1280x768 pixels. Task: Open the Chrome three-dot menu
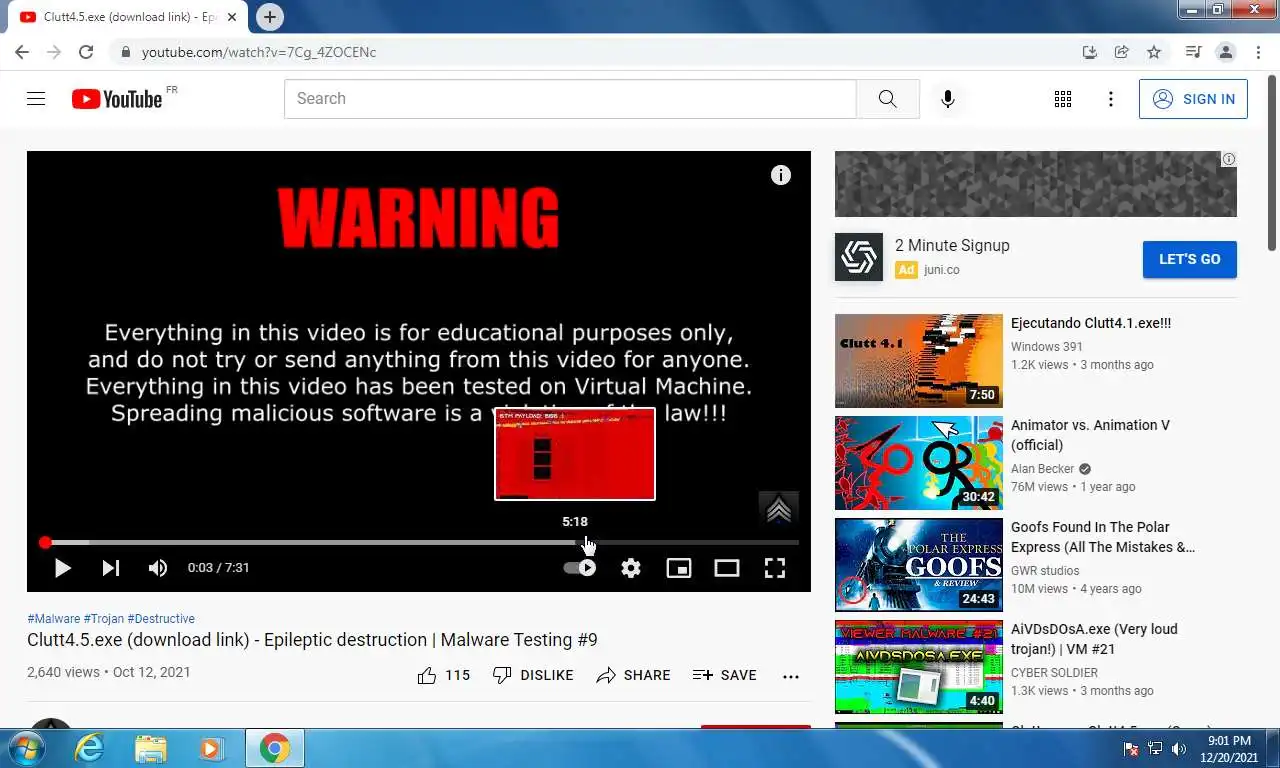click(x=1257, y=52)
